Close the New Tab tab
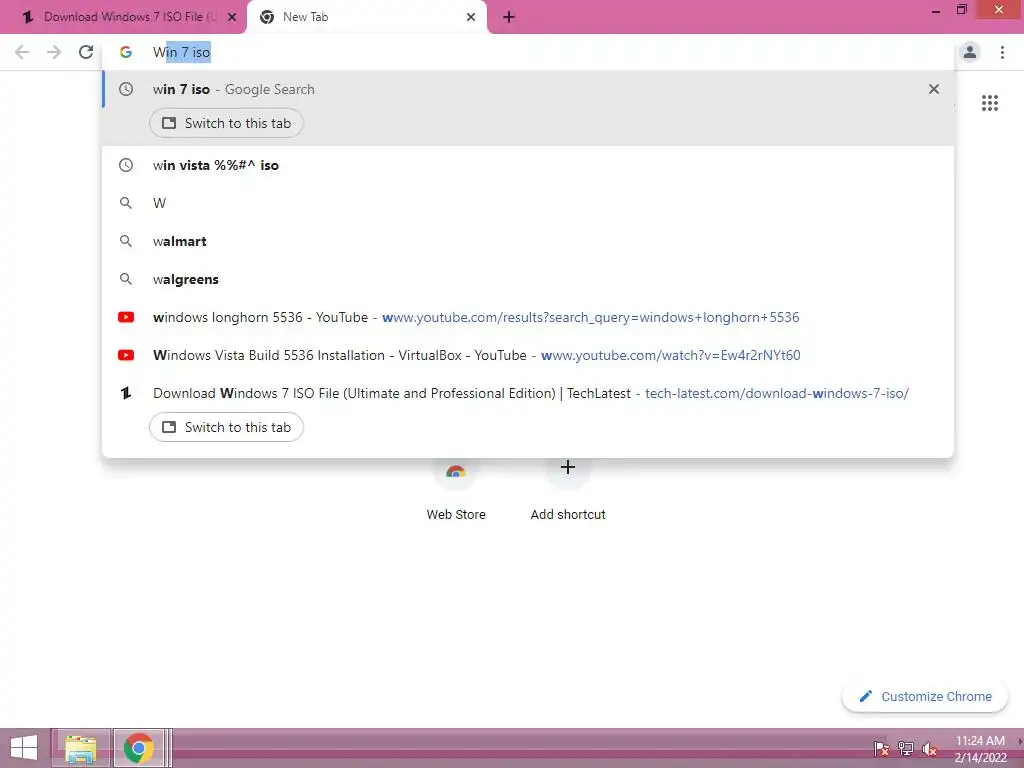Viewport: 1024px width, 768px height. (471, 17)
